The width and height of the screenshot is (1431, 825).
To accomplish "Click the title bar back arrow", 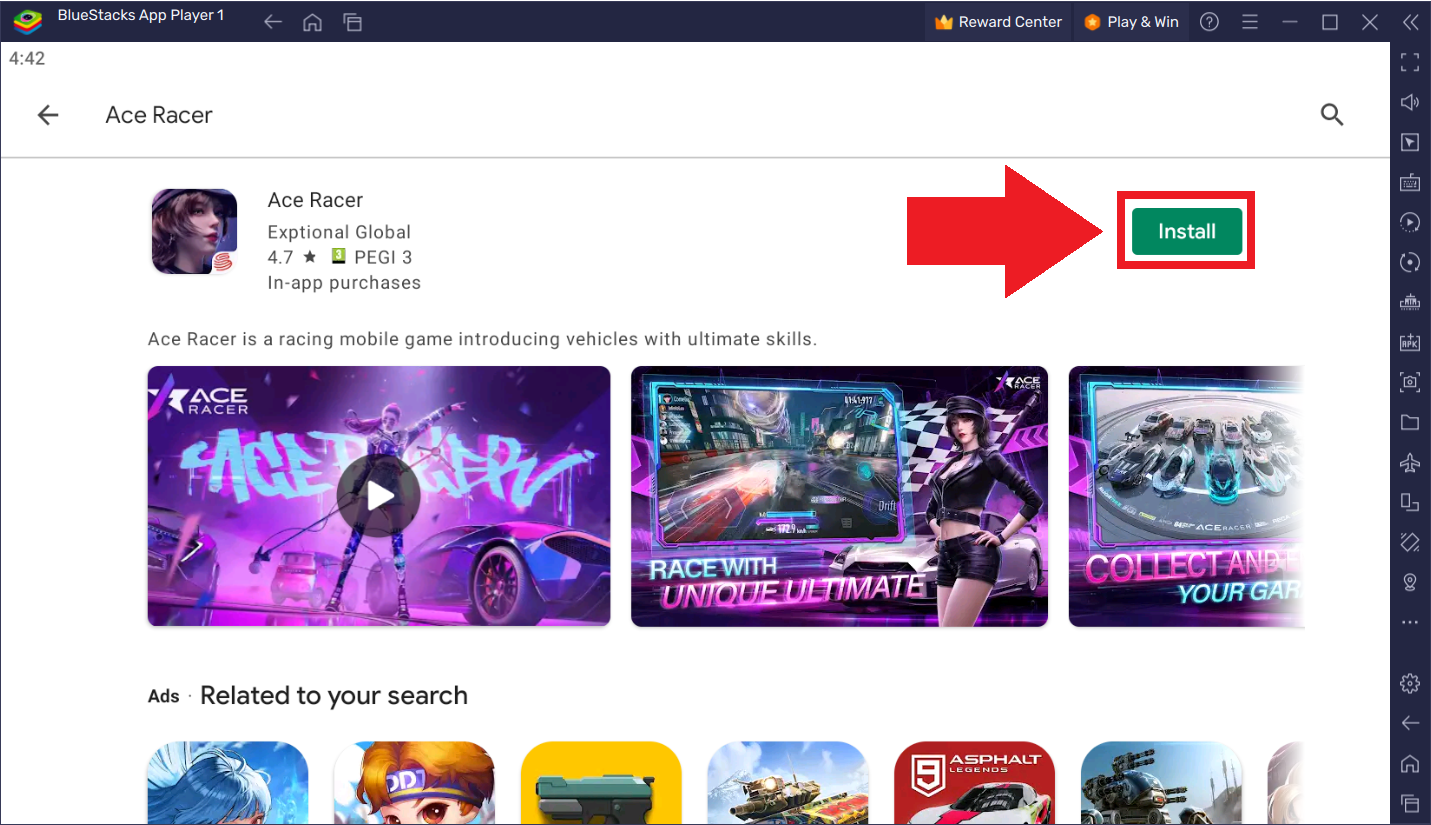I will (273, 22).
